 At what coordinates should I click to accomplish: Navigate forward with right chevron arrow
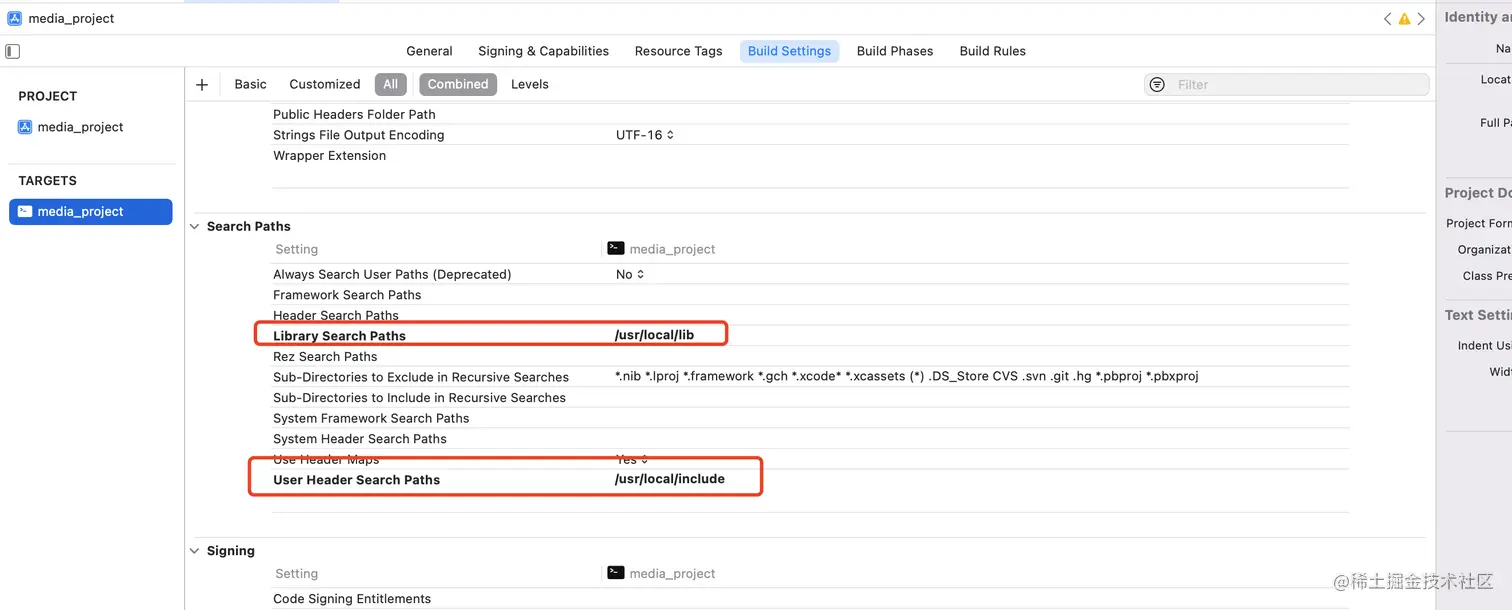pos(1421,19)
